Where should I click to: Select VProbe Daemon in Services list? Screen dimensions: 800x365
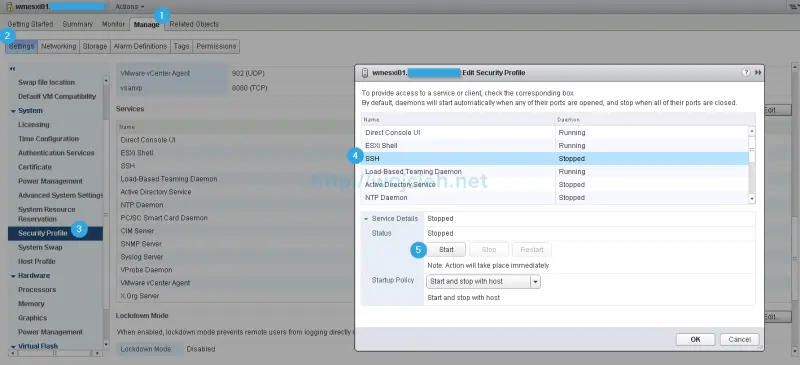tap(146, 270)
